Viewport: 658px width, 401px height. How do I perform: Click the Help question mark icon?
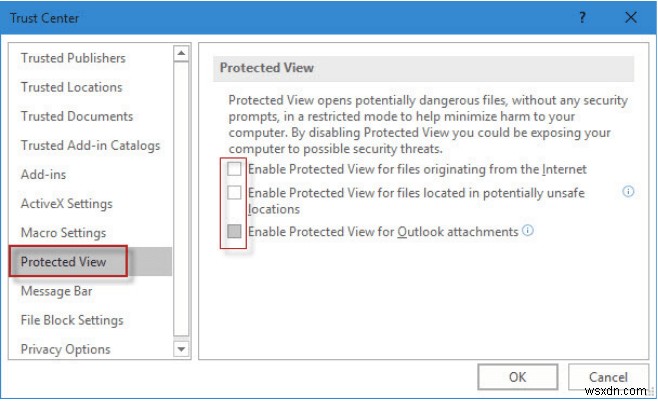pyautogui.click(x=583, y=17)
